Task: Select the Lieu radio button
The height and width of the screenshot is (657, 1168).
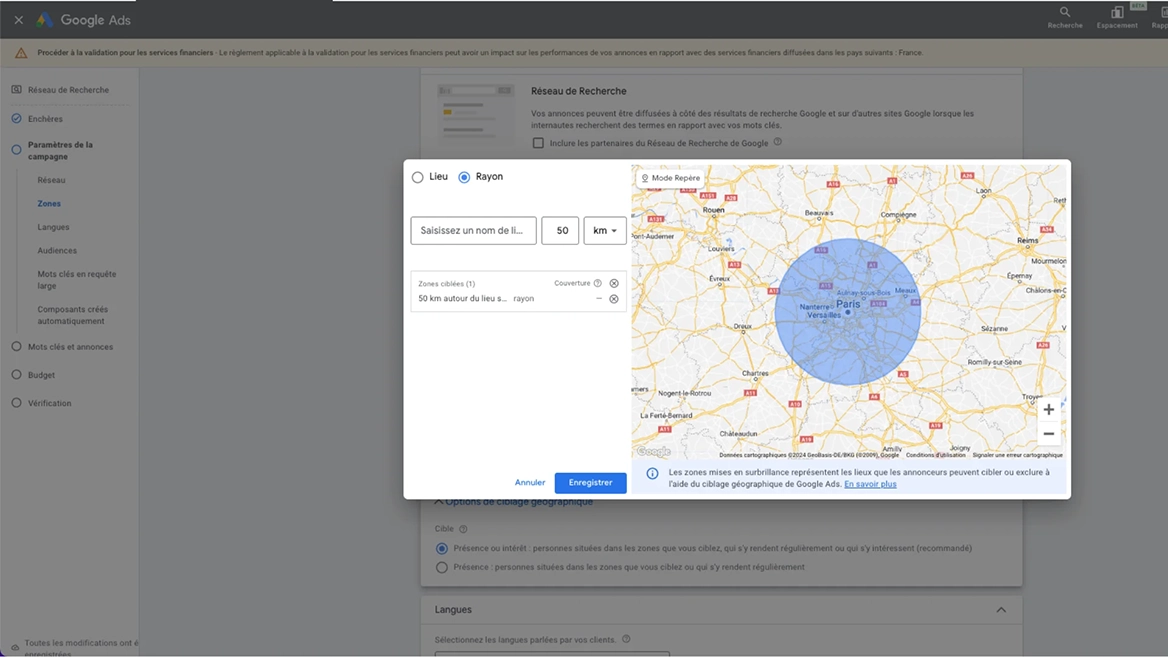Action: [417, 177]
